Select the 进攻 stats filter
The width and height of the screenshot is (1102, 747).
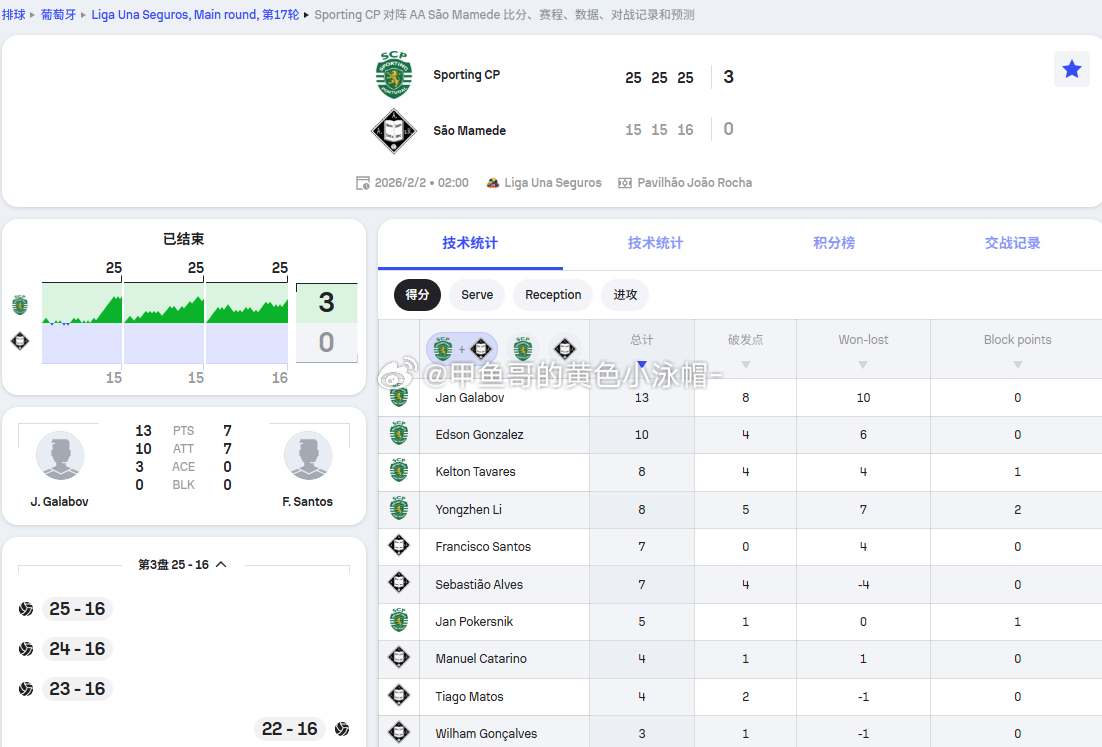point(625,294)
